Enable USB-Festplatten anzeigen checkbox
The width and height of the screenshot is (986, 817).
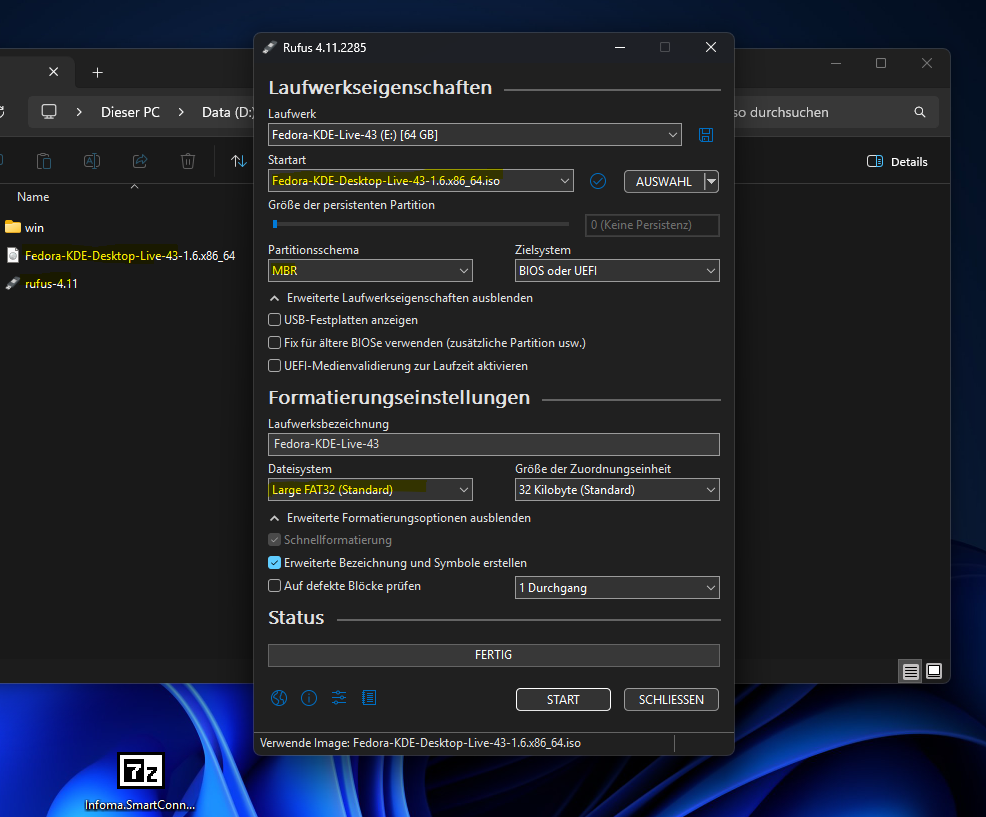(x=275, y=320)
